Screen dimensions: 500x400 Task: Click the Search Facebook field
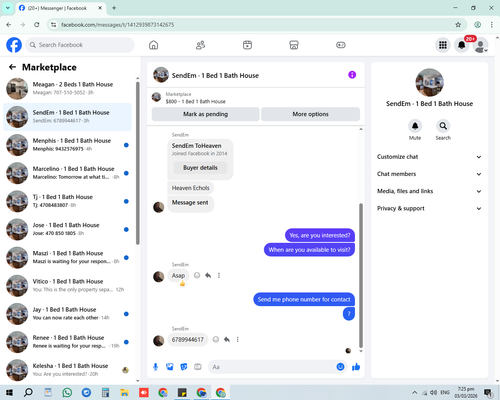coord(80,45)
